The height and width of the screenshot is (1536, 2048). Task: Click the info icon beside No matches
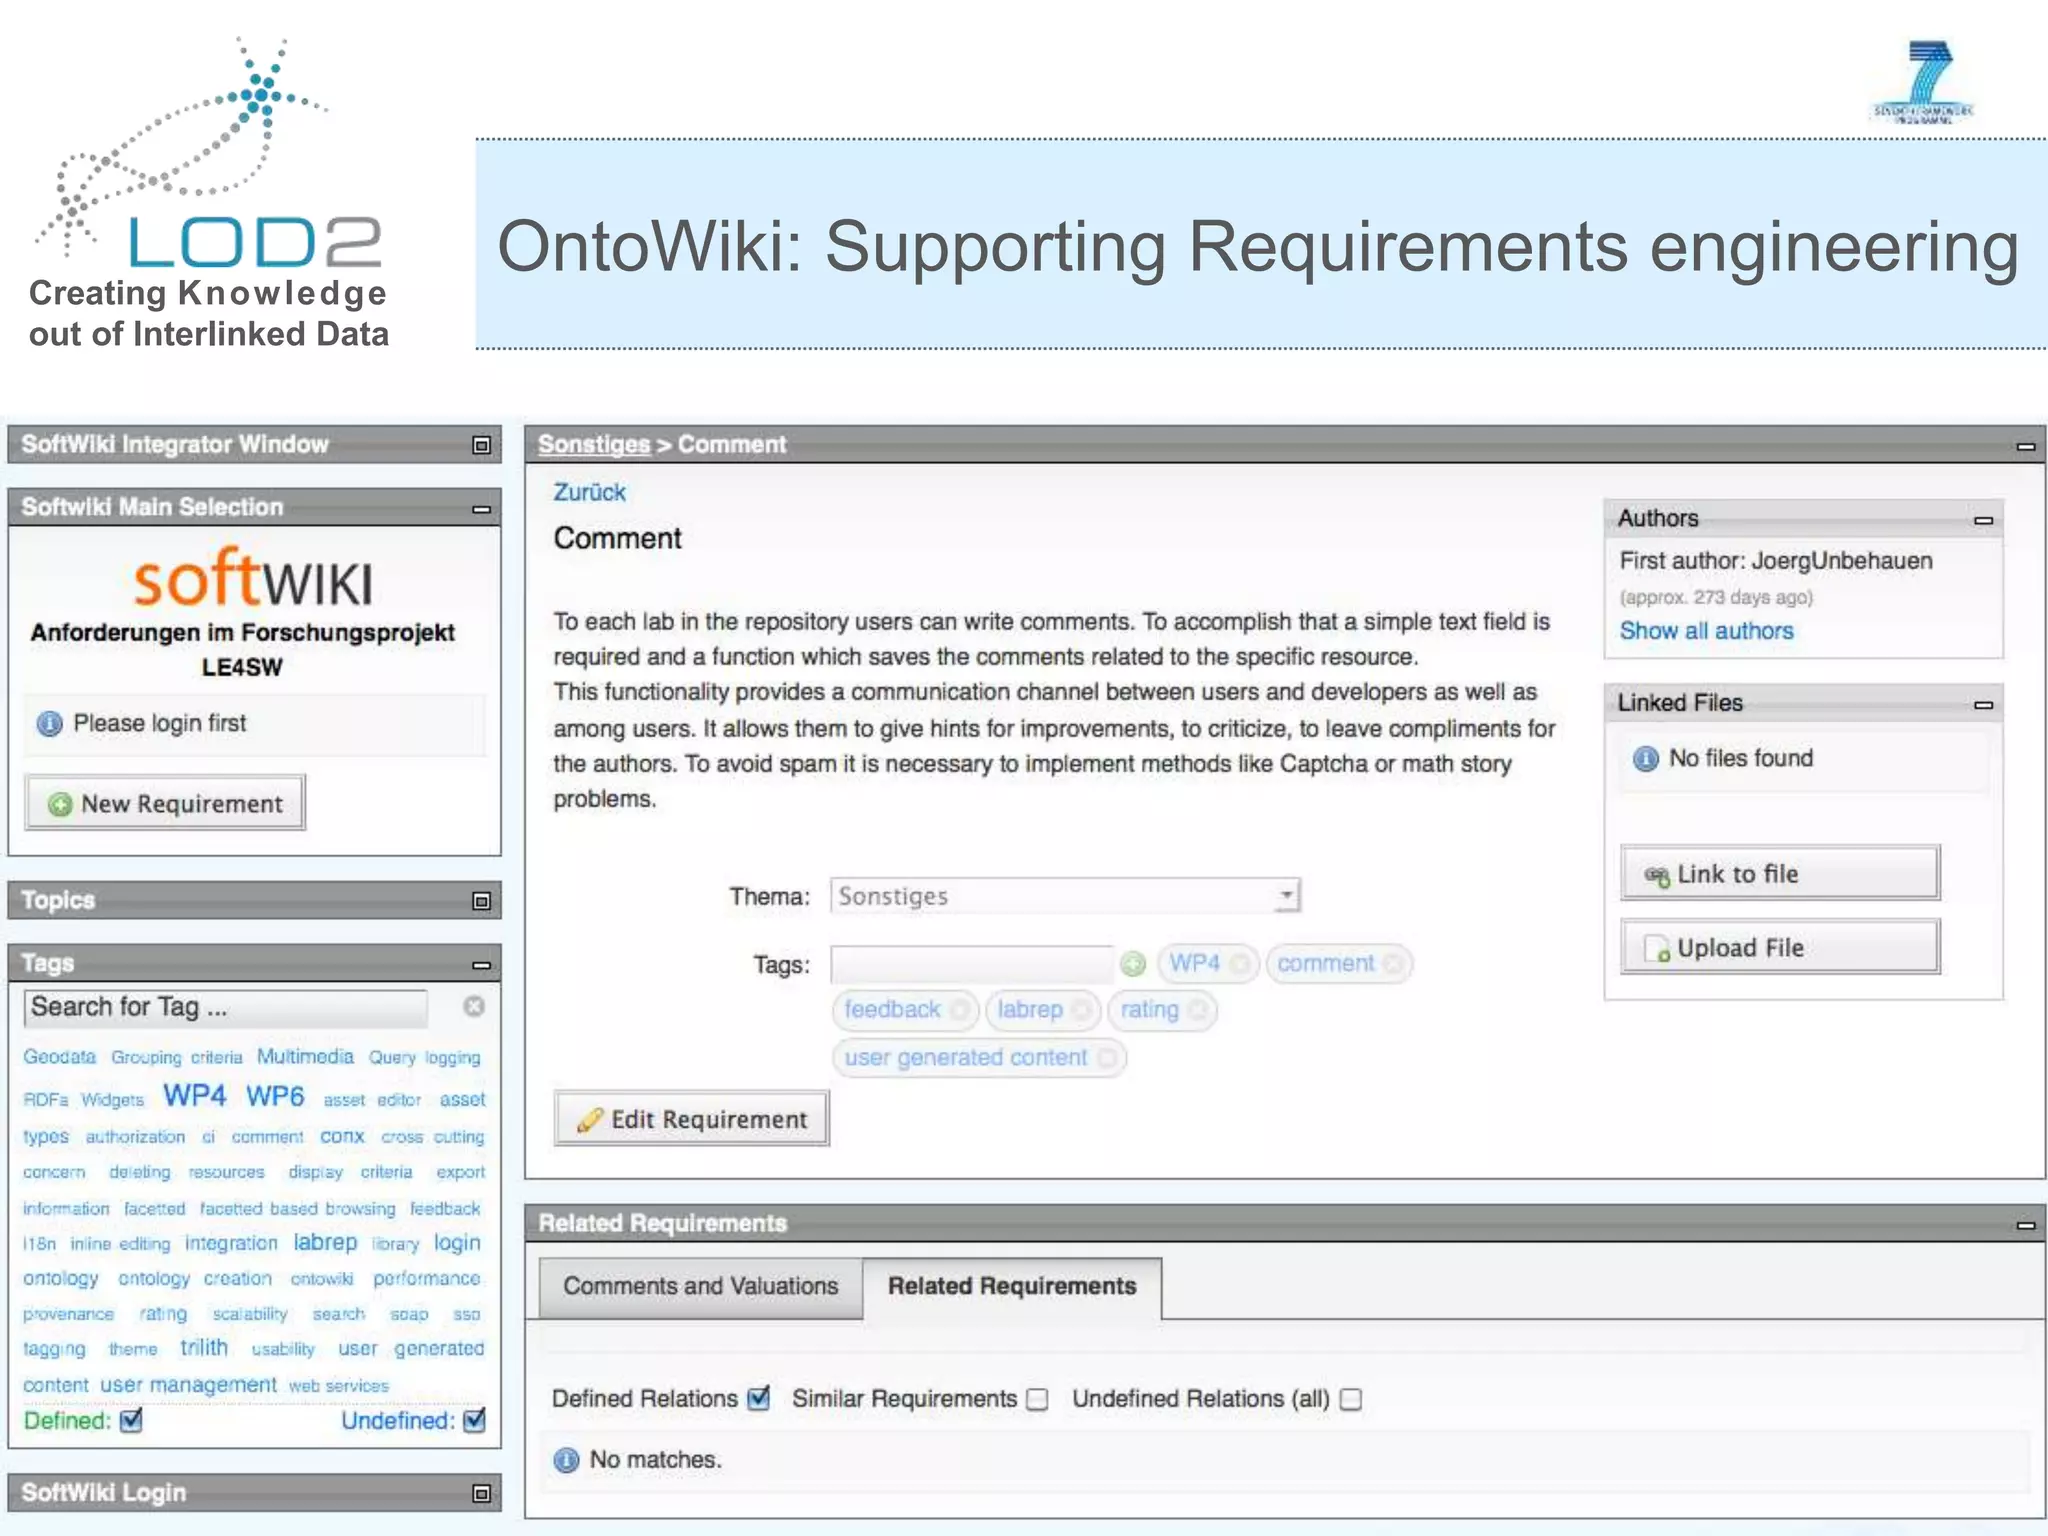tap(566, 1460)
